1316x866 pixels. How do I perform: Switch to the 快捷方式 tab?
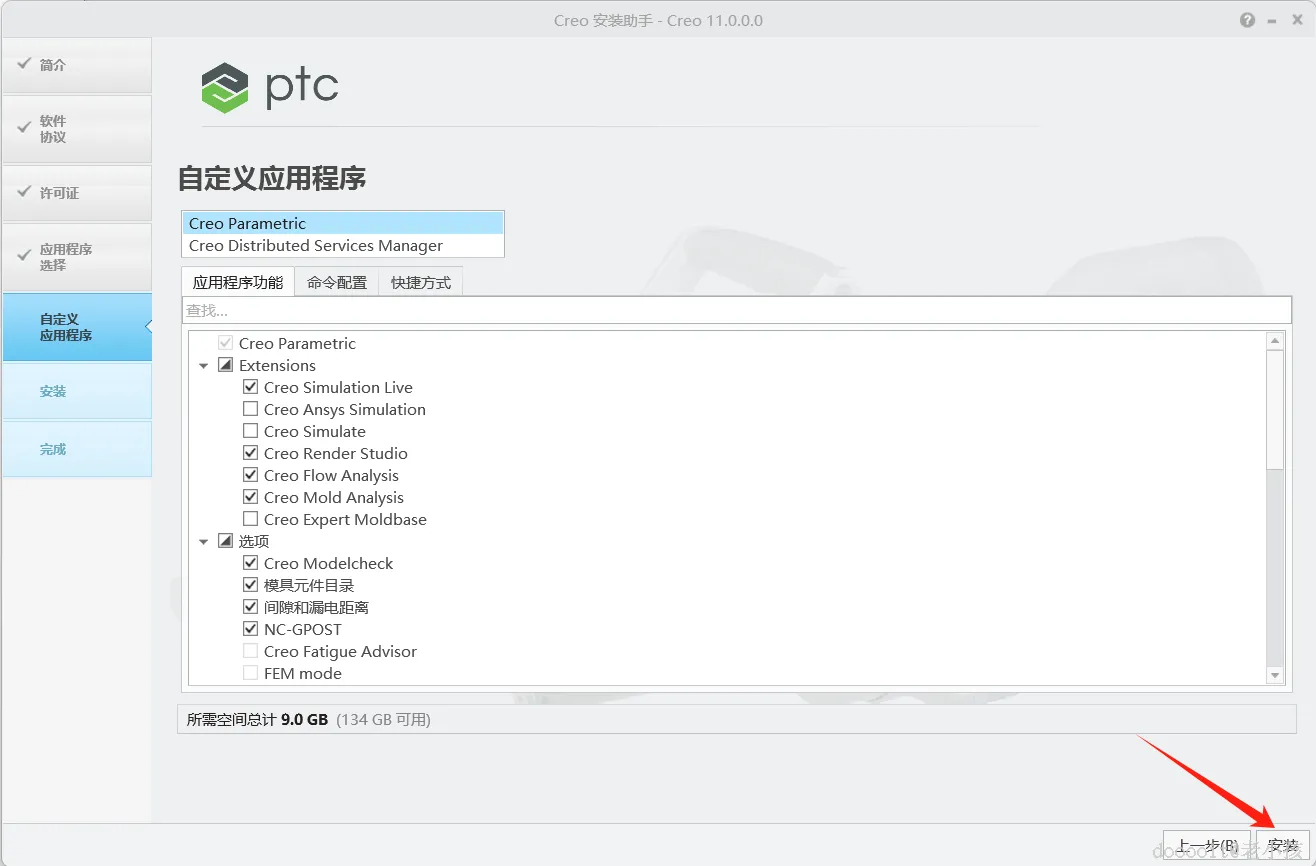point(420,281)
